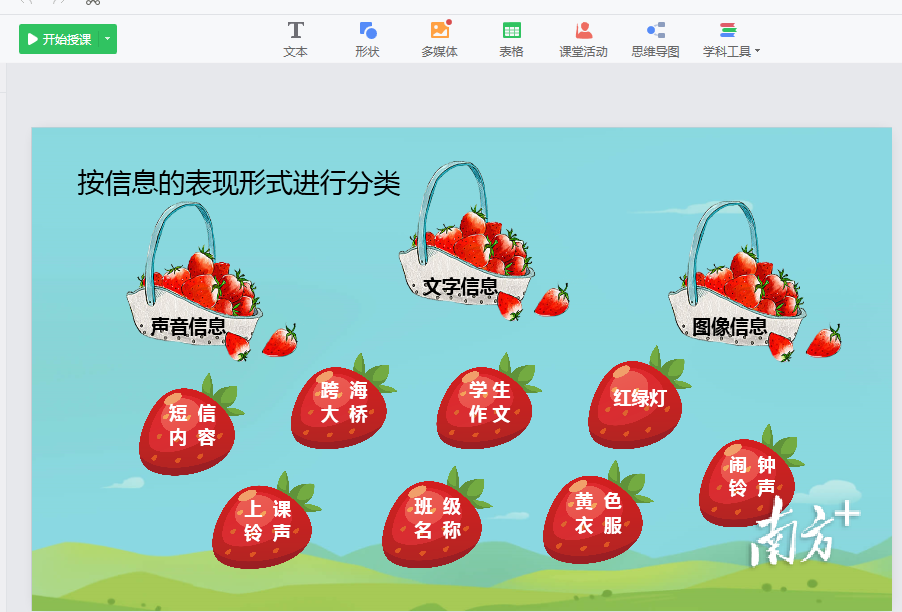Insert a 表格 table
The height and width of the screenshot is (612, 902).
tap(511, 39)
